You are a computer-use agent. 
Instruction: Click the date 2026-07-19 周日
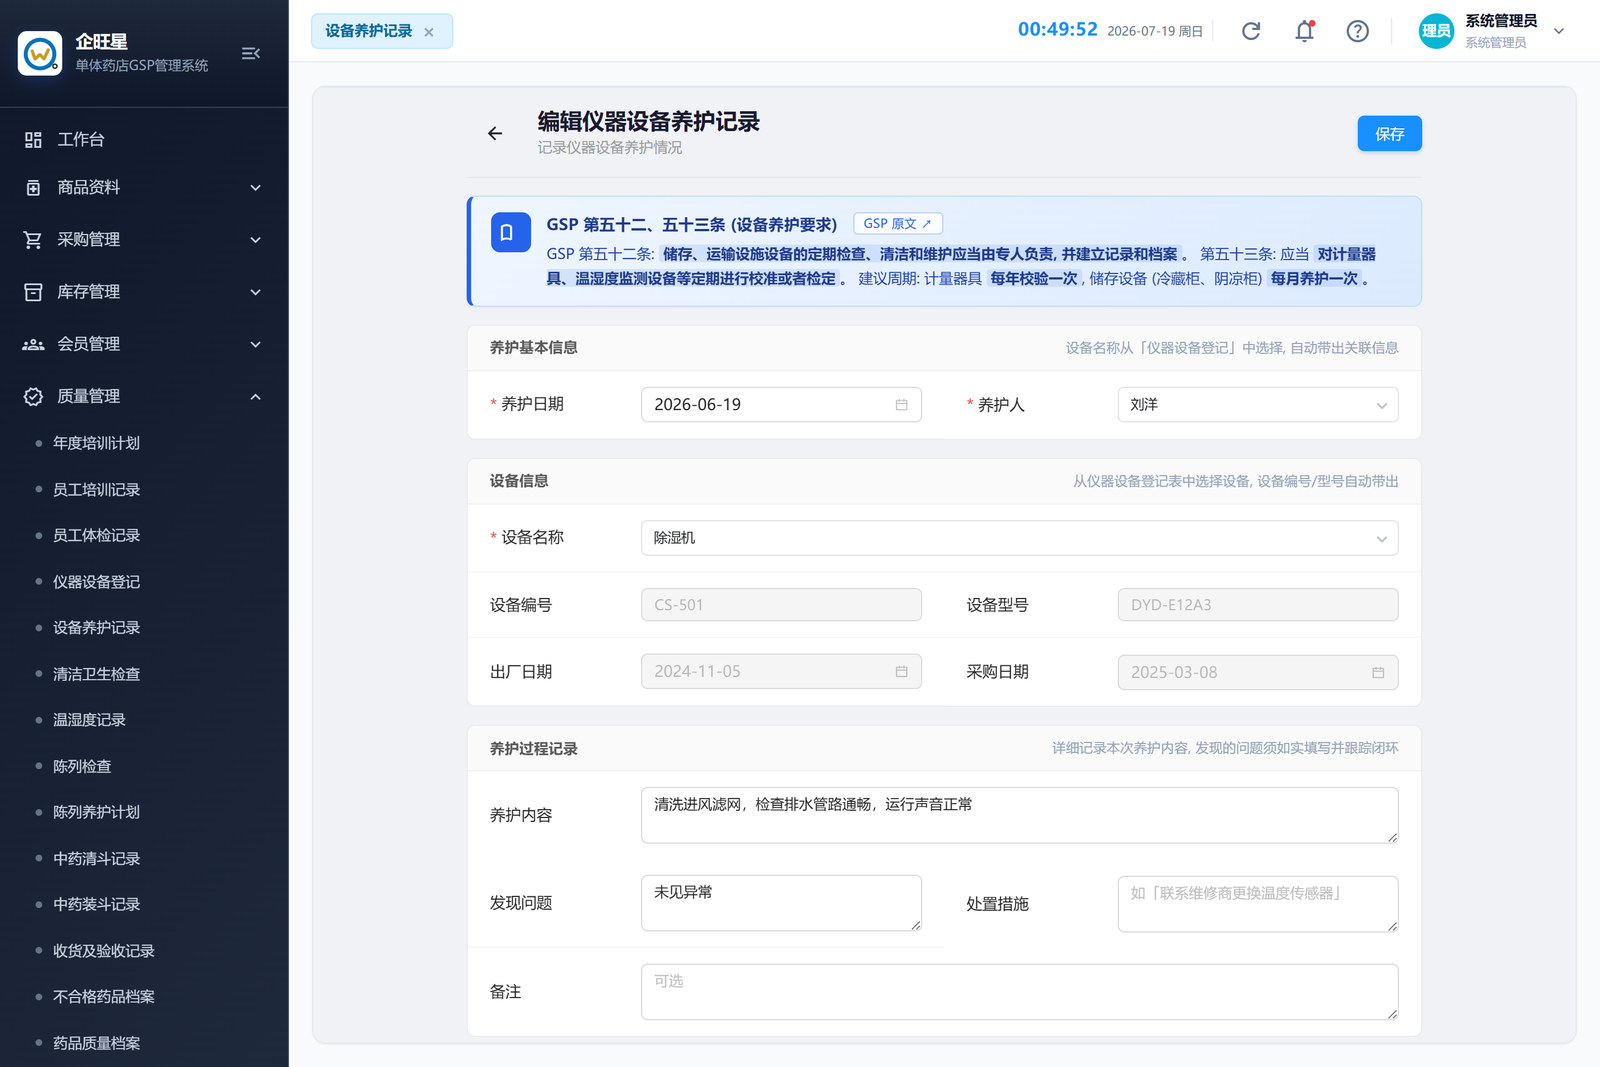tap(1154, 32)
